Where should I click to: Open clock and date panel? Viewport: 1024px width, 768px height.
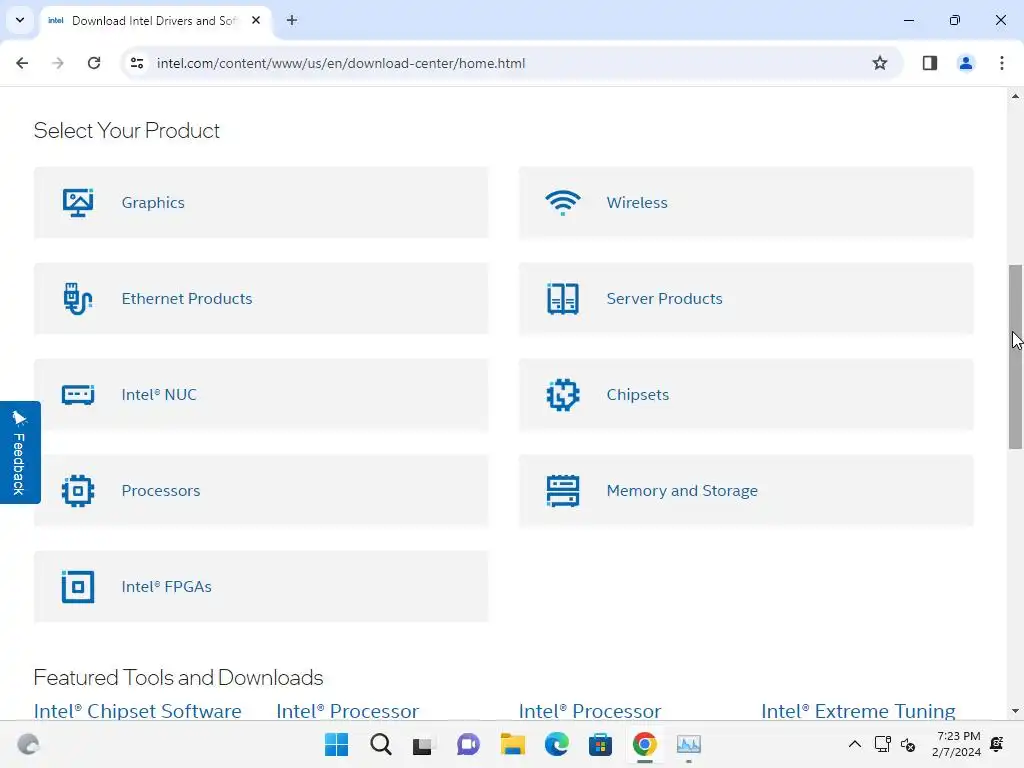pyautogui.click(x=957, y=744)
